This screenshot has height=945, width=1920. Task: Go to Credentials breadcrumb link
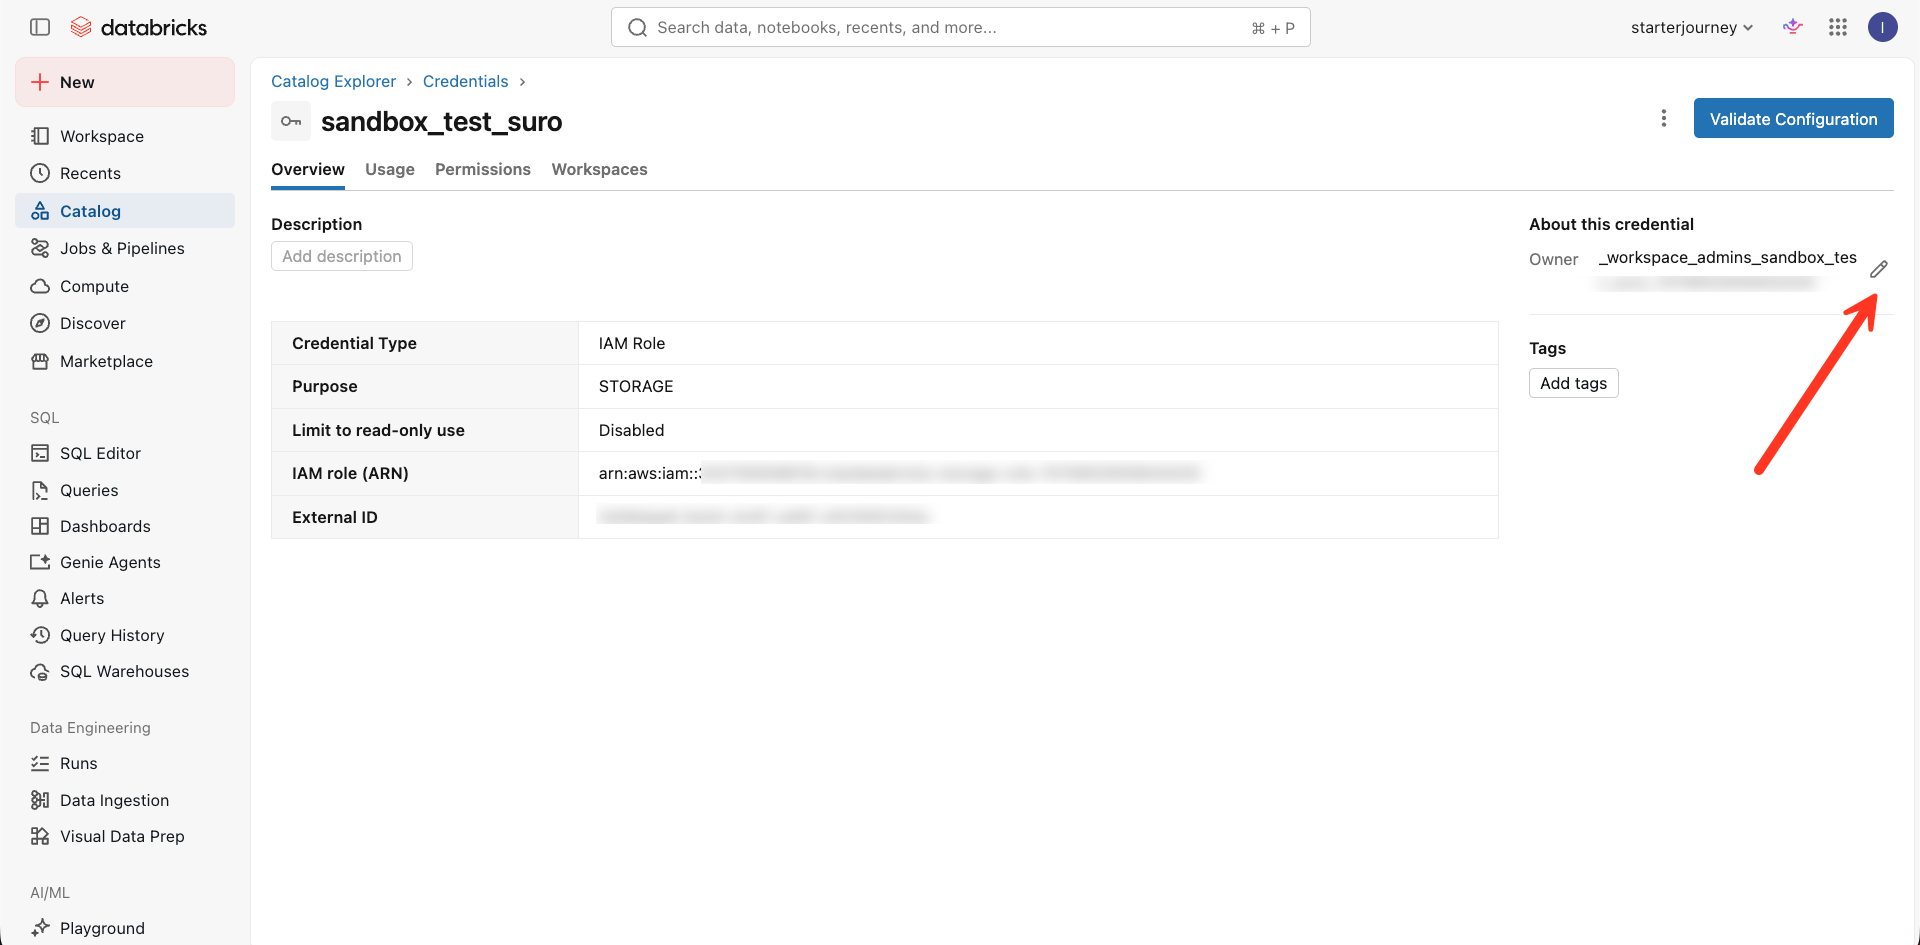[x=465, y=81]
